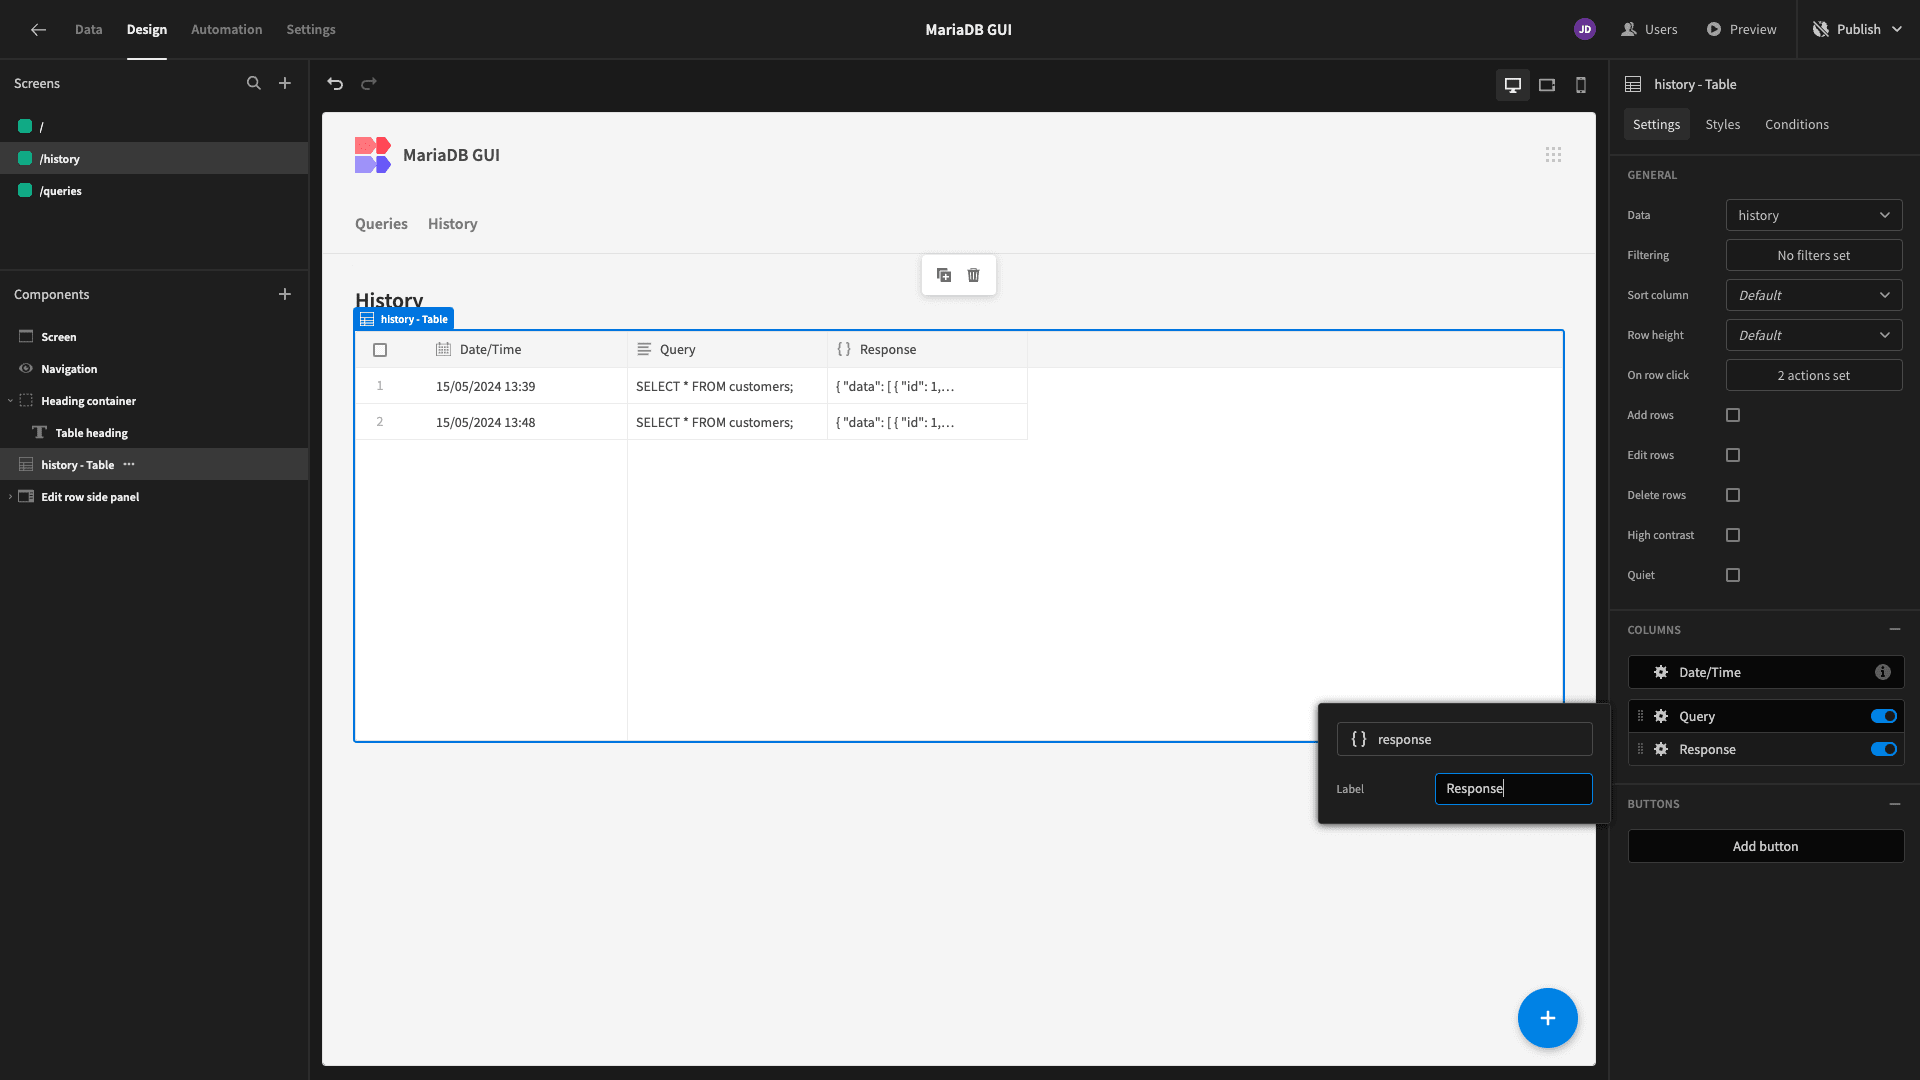Switch to tablet preview mode

coord(1547,85)
